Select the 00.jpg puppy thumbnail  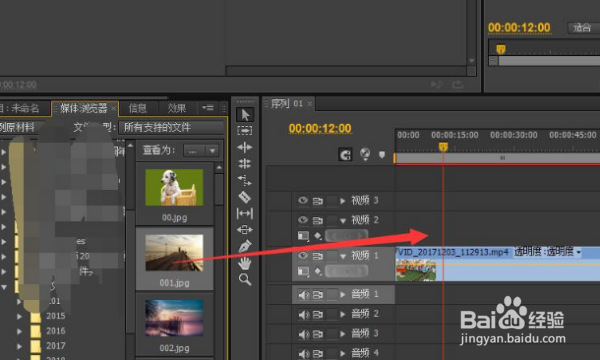[x=174, y=187]
